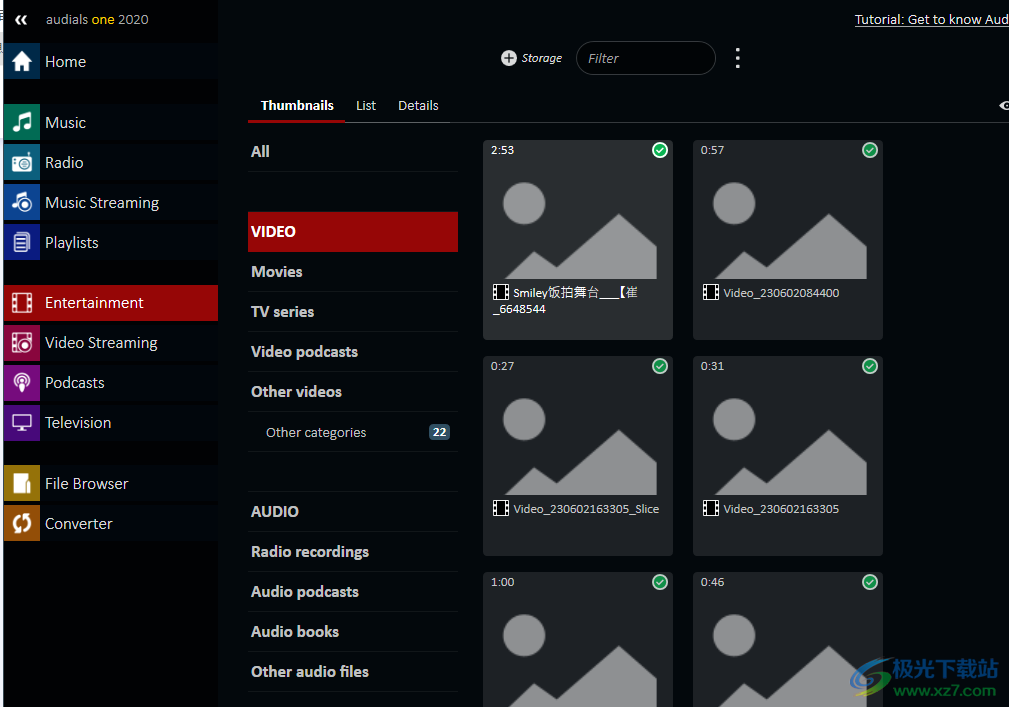The height and width of the screenshot is (707, 1009).
Task: Click the audials one 2020 title
Action: point(97,19)
